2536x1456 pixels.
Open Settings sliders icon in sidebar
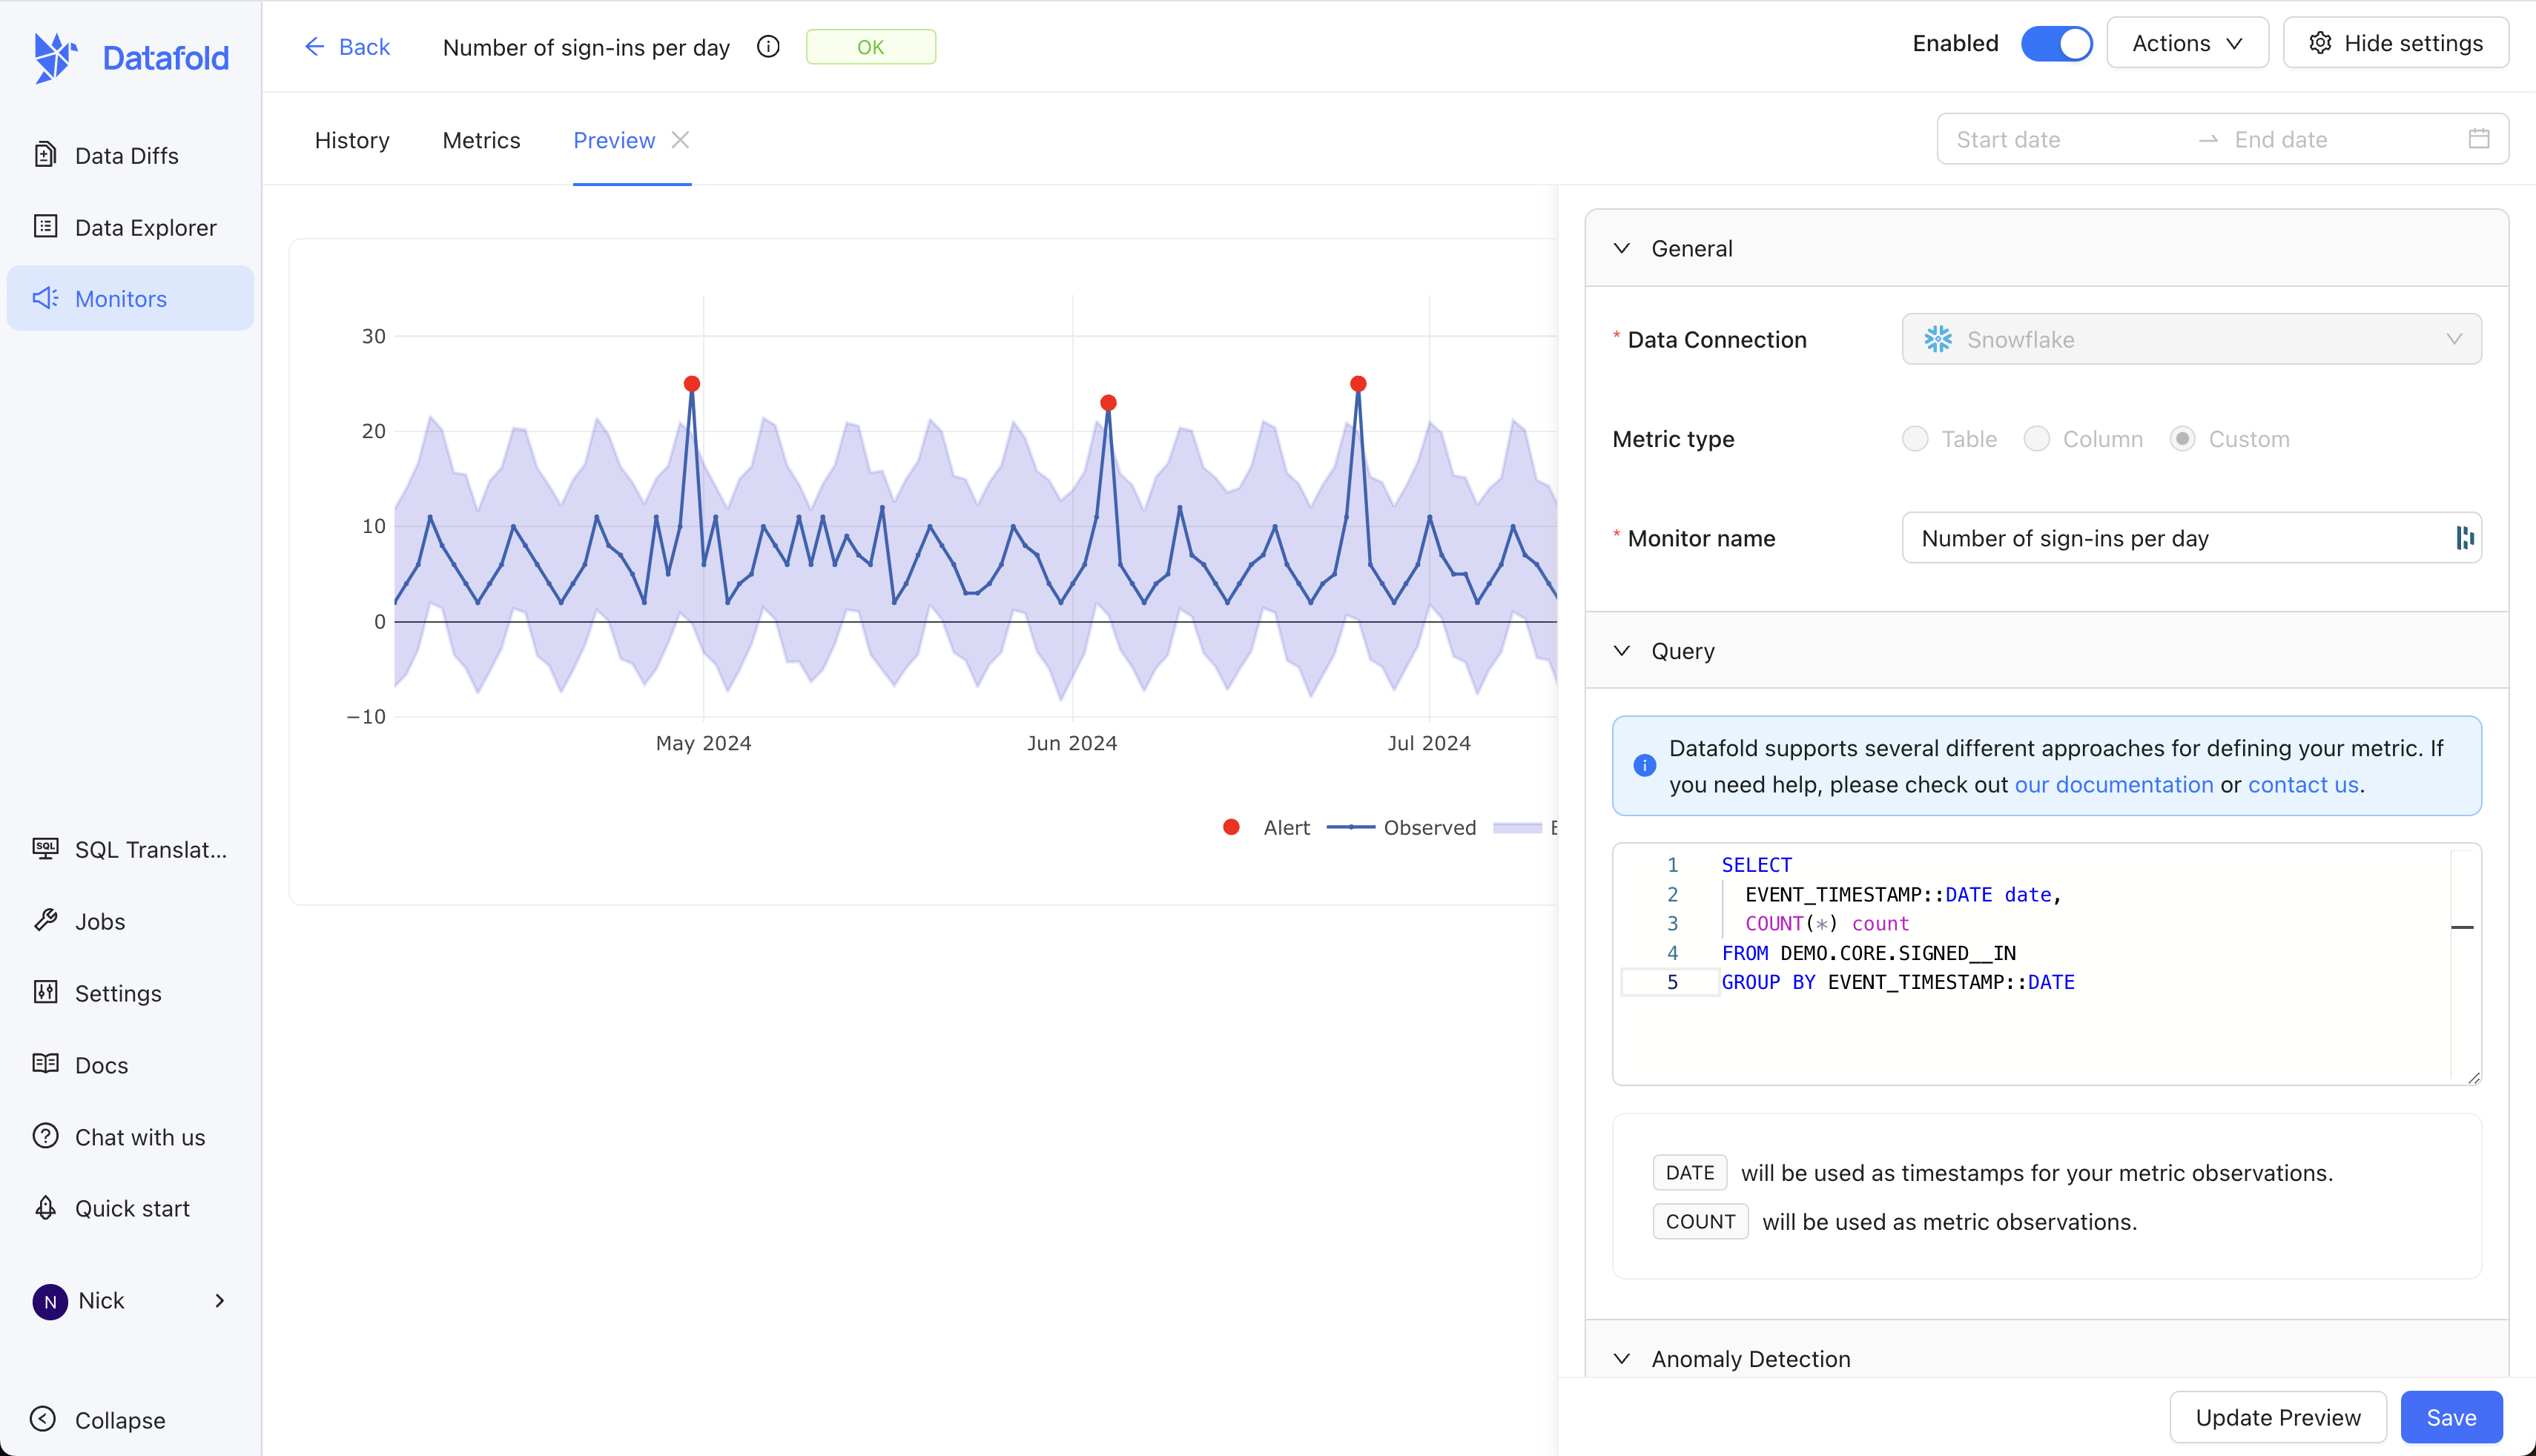click(45, 993)
